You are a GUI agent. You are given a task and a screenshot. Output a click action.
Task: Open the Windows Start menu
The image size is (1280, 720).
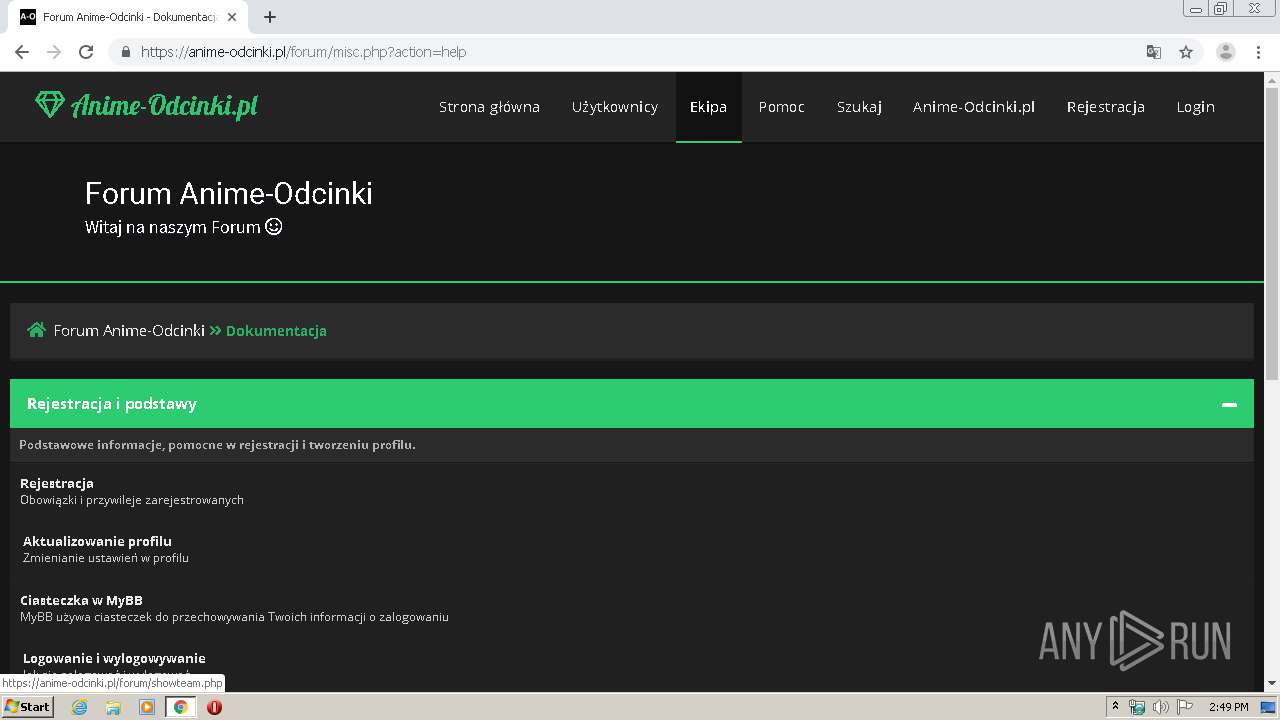[27, 706]
